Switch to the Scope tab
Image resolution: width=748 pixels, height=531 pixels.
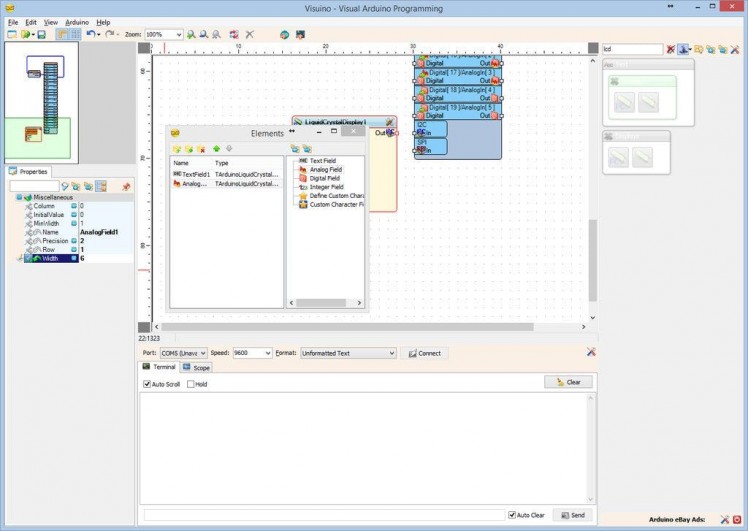coord(197,368)
